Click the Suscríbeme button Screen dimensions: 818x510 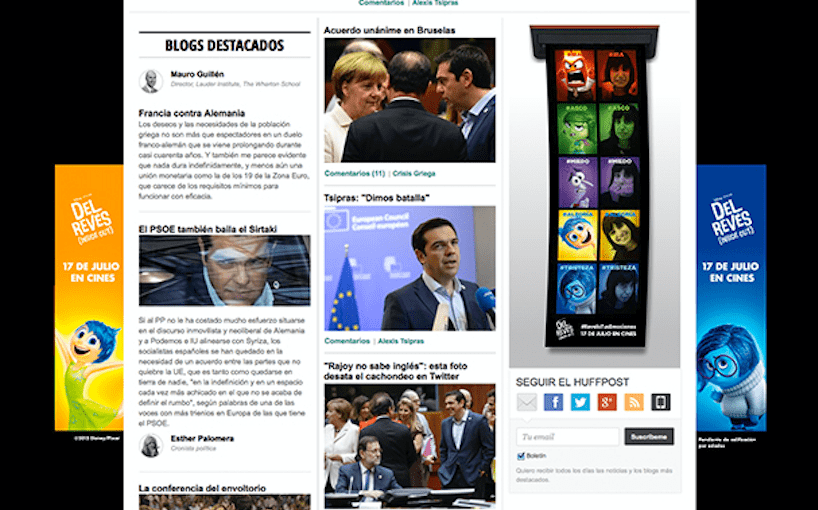649,436
